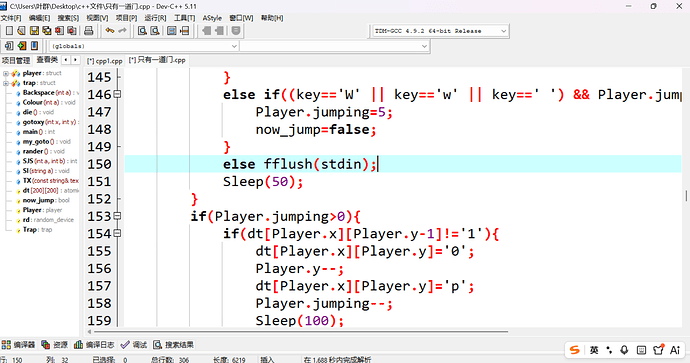This screenshot has width=690, height=363.
Task: Click the grayed shield-shaped project options icon
Action: pos(236,30)
